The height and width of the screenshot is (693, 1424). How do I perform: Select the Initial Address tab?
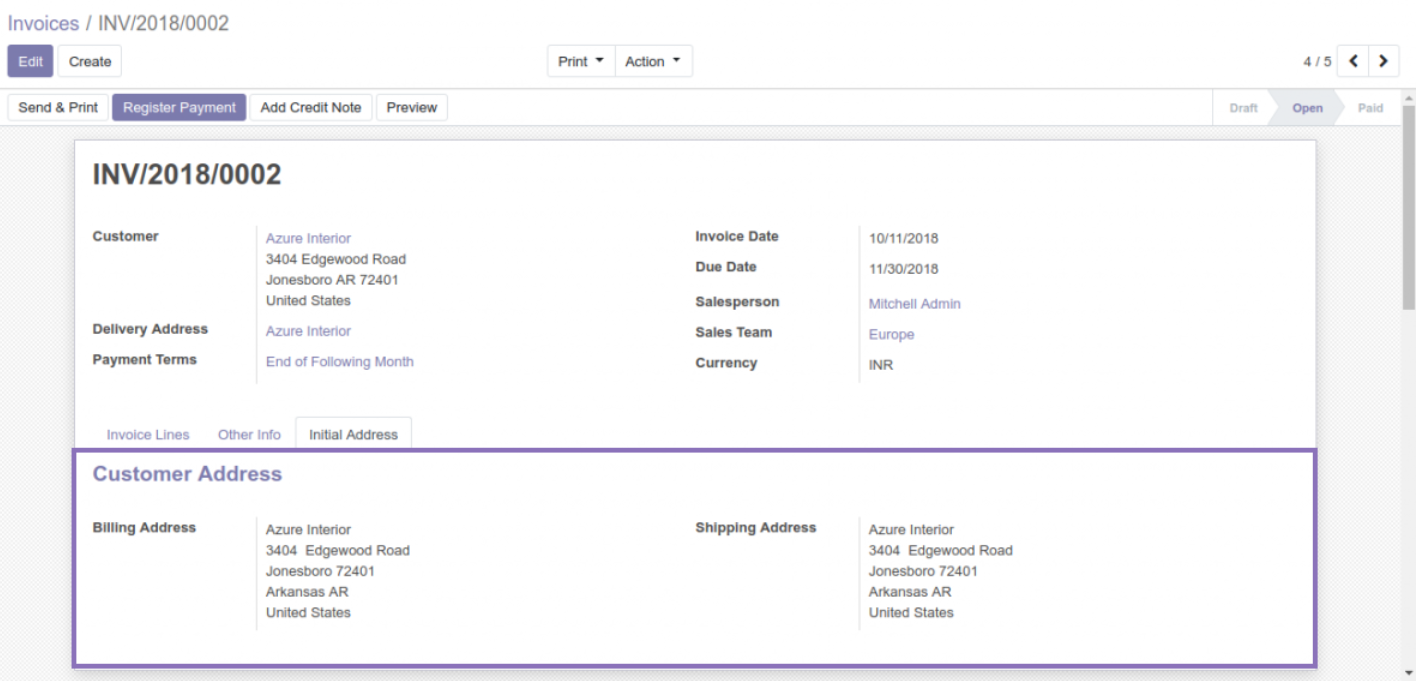click(x=353, y=435)
